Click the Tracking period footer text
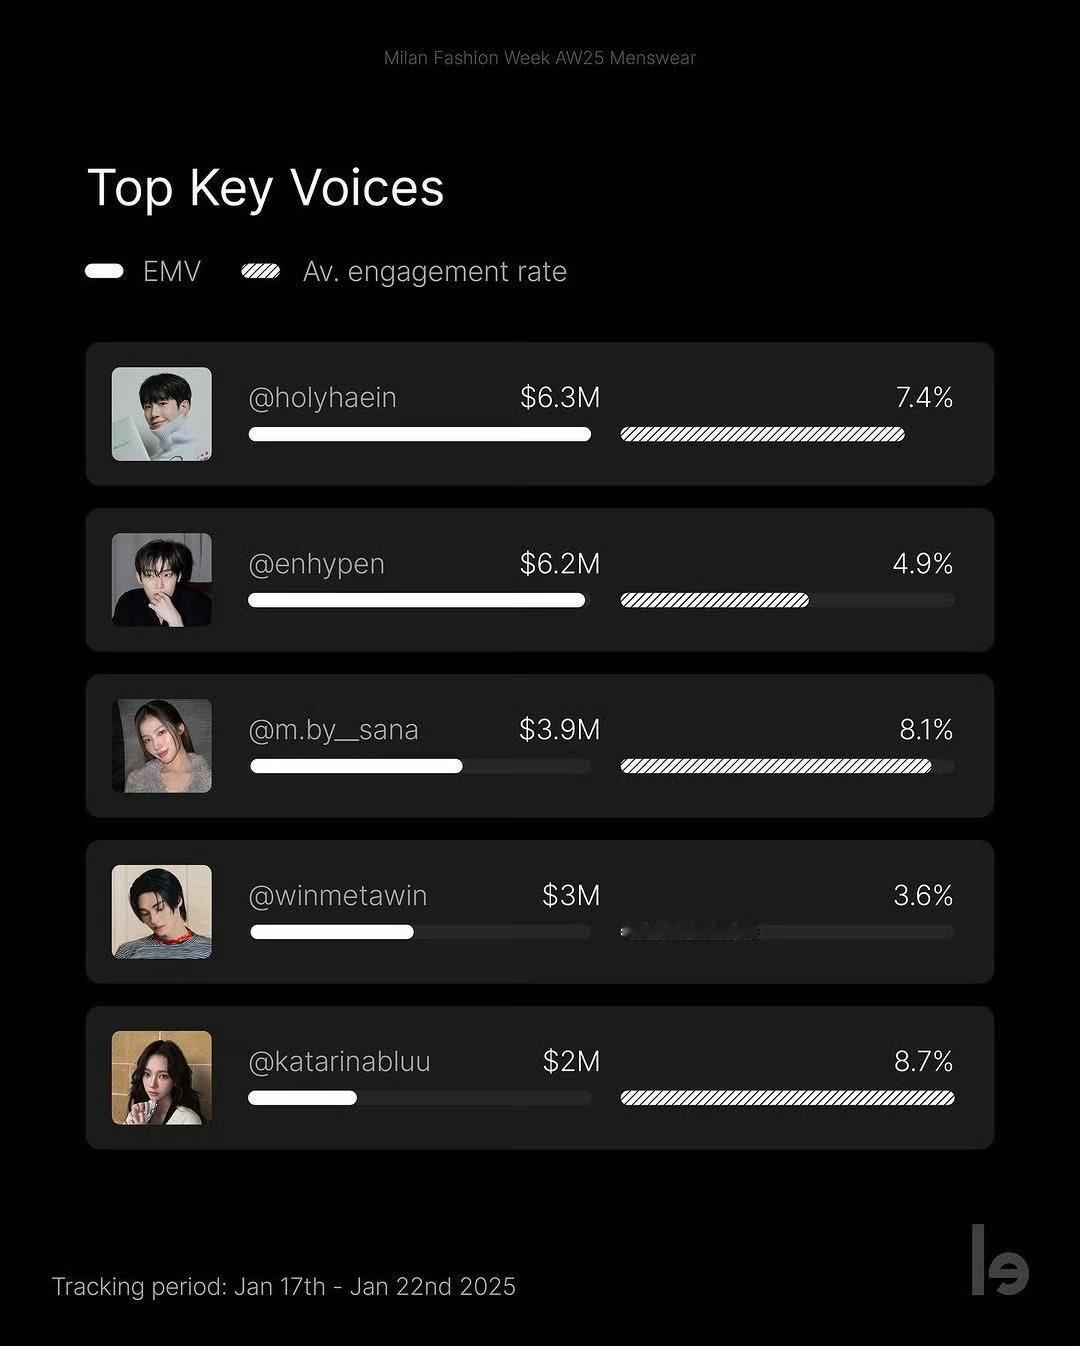 click(x=284, y=1287)
